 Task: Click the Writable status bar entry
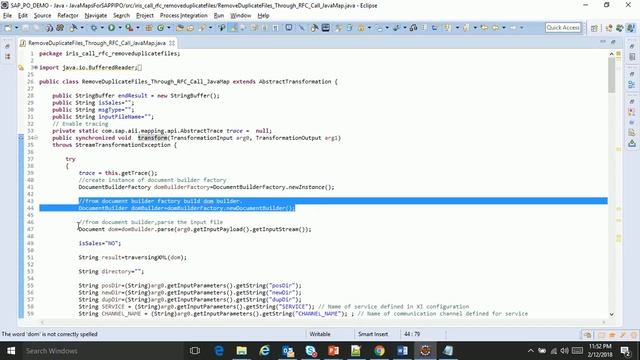[320, 334]
